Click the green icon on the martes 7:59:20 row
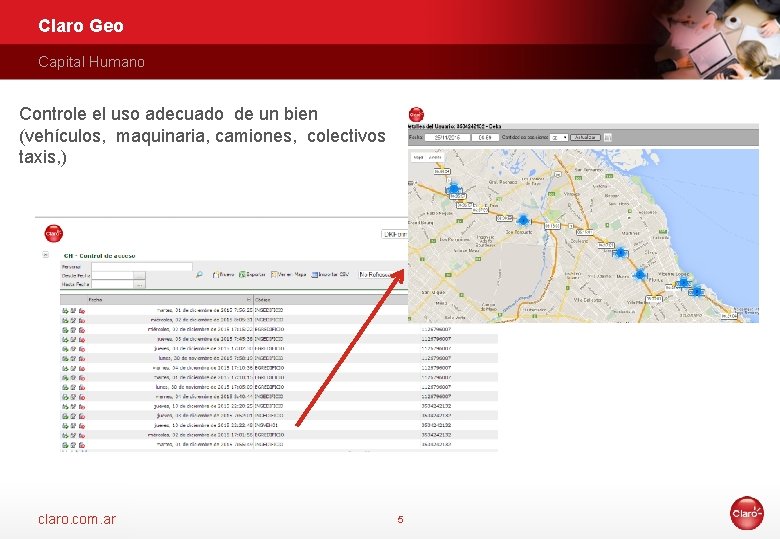Screen dimensions: 780x539 (x=65, y=310)
